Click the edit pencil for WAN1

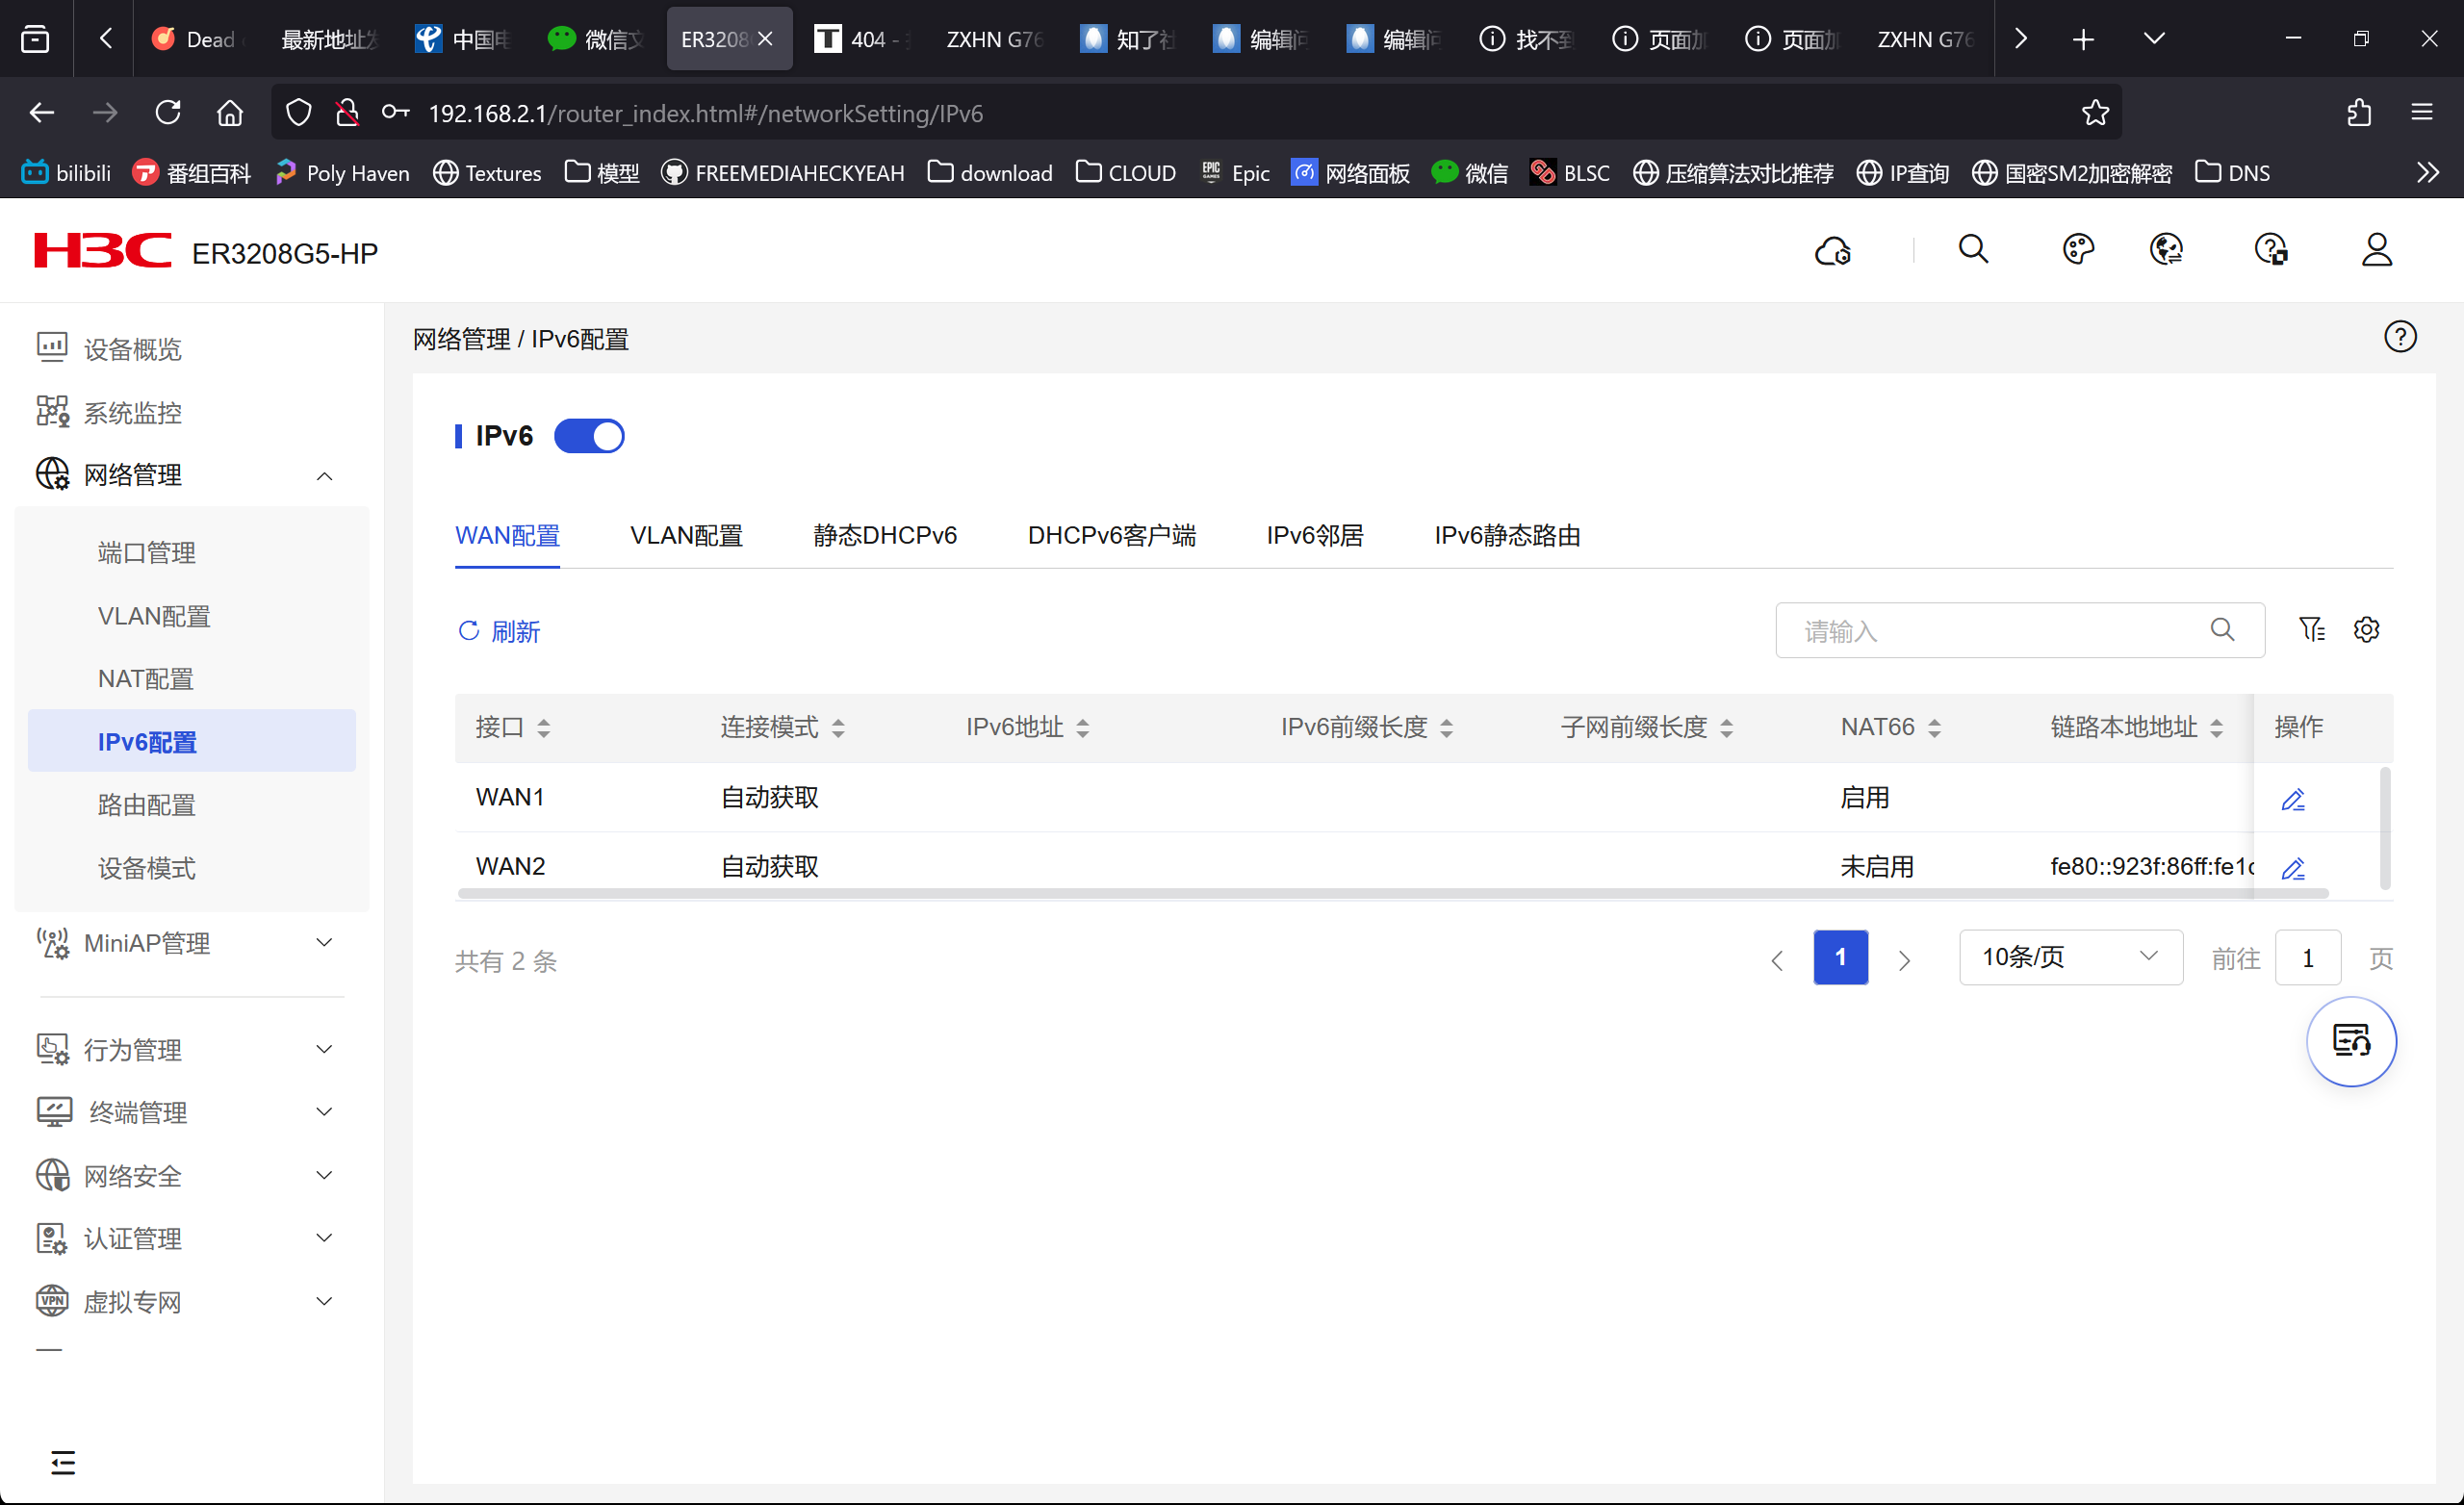click(2293, 799)
